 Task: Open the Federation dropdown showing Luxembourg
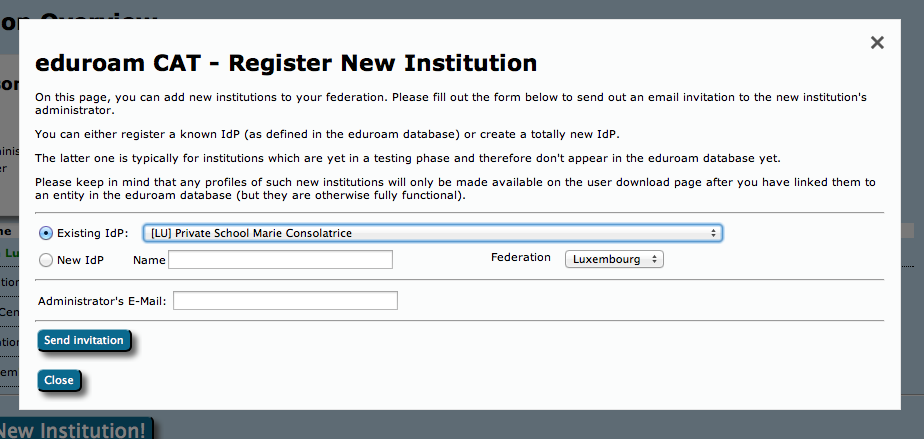tap(614, 259)
